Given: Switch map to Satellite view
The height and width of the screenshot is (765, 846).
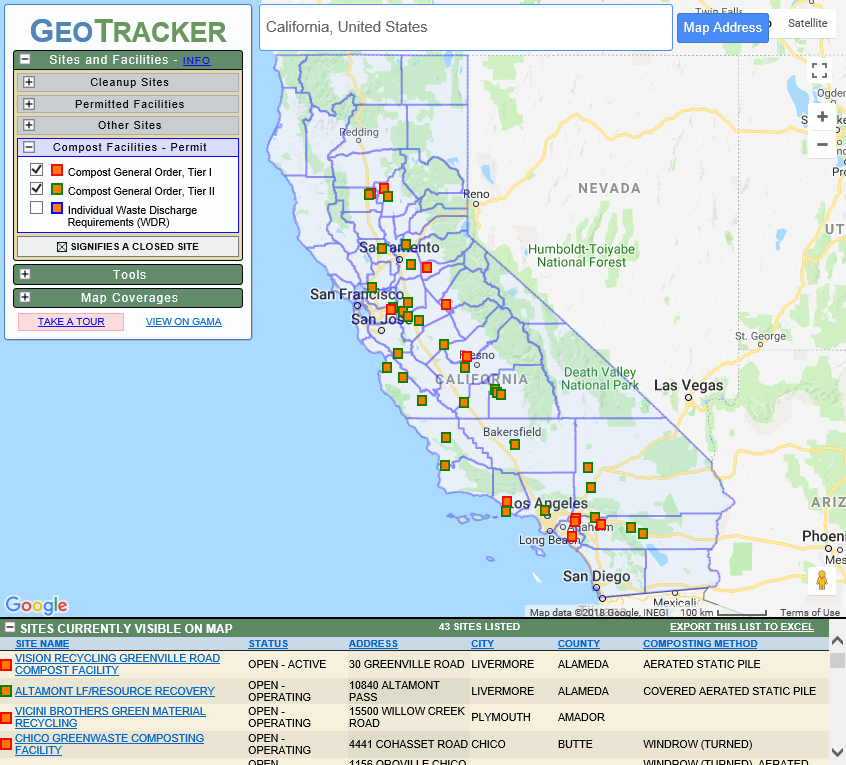Looking at the screenshot, I should tap(807, 23).
